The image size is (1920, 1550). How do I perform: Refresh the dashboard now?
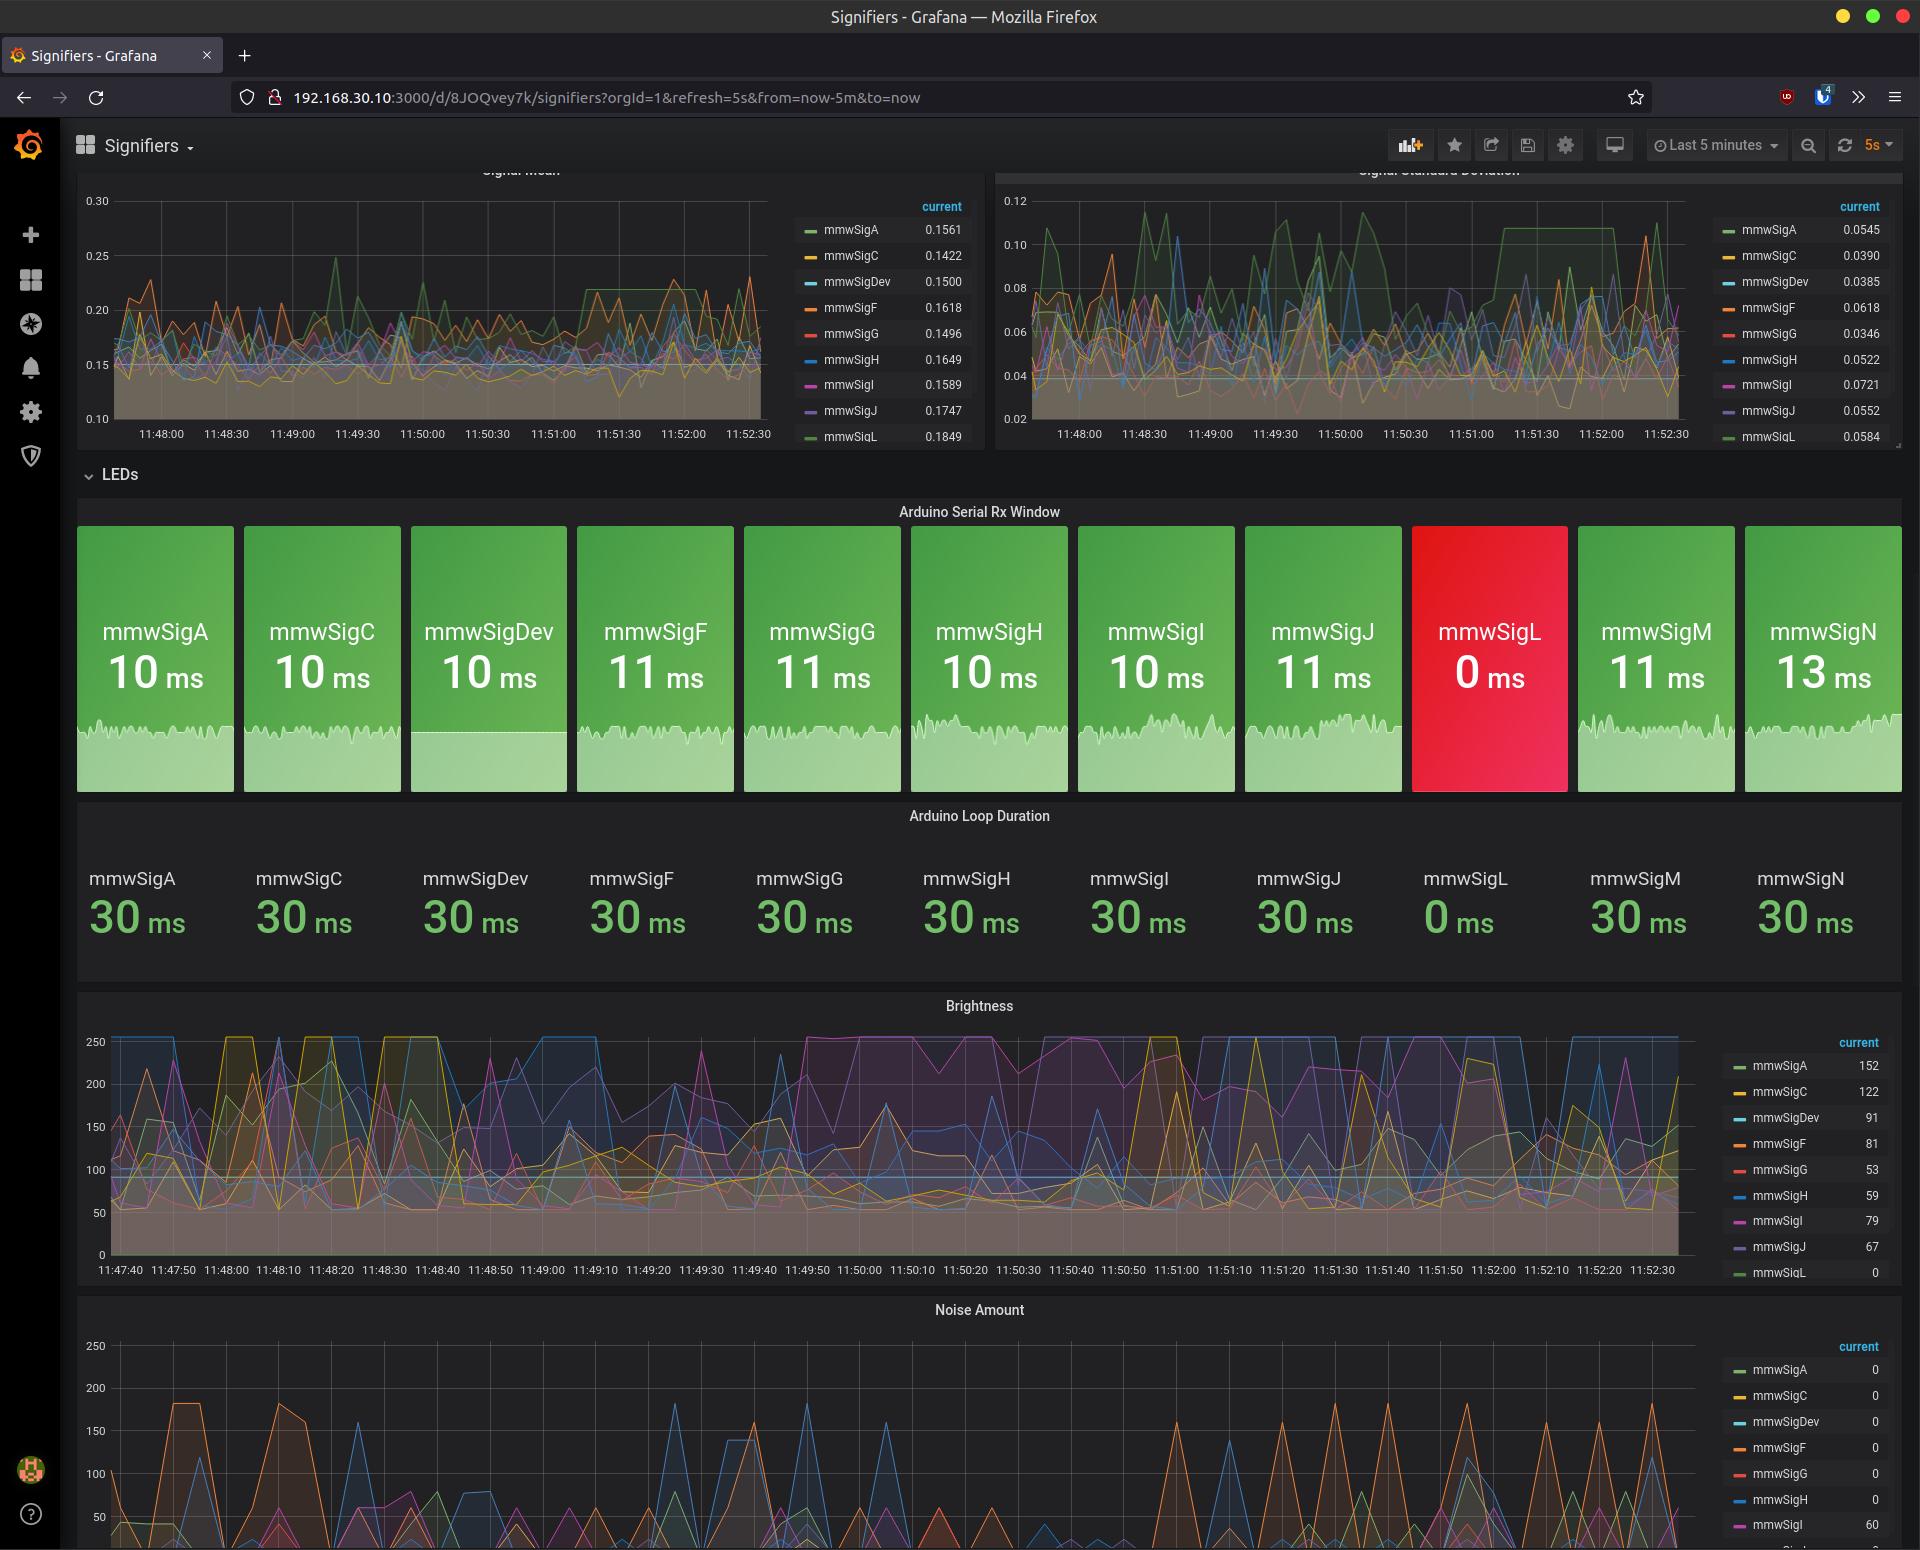[x=1845, y=146]
